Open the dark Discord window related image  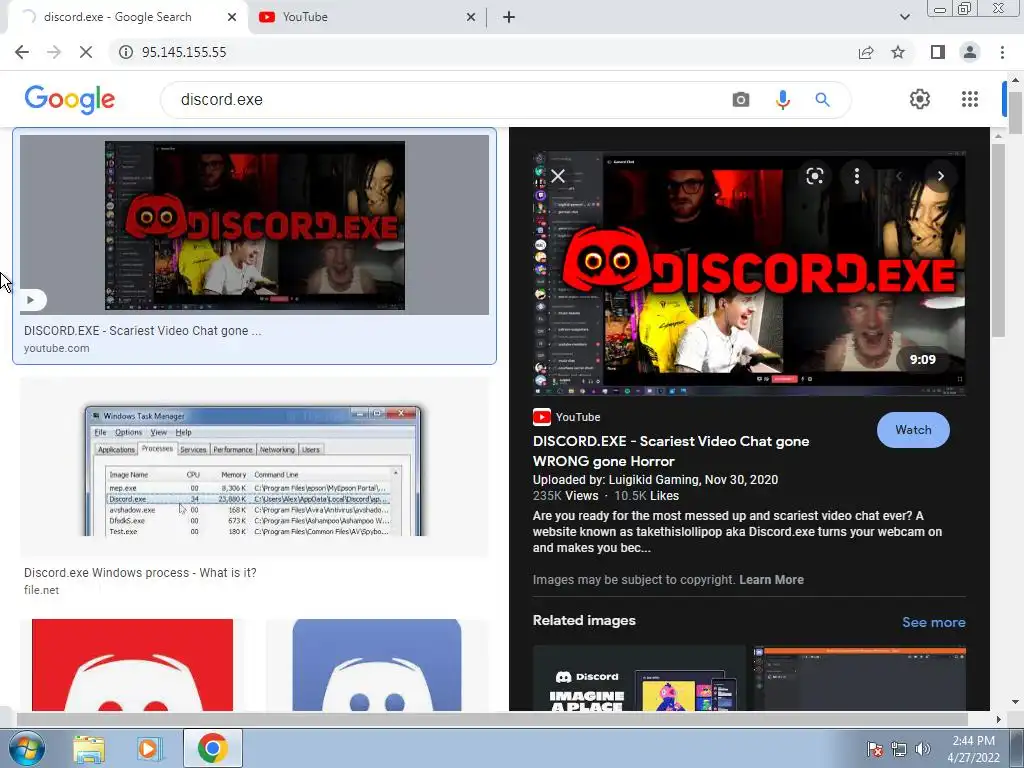pyautogui.click(x=859, y=678)
